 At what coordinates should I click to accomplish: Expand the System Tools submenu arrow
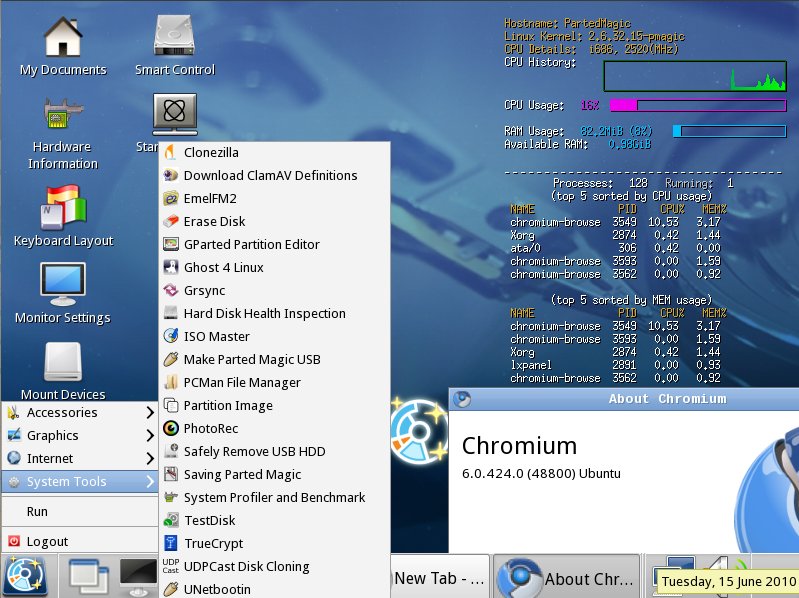(150, 481)
